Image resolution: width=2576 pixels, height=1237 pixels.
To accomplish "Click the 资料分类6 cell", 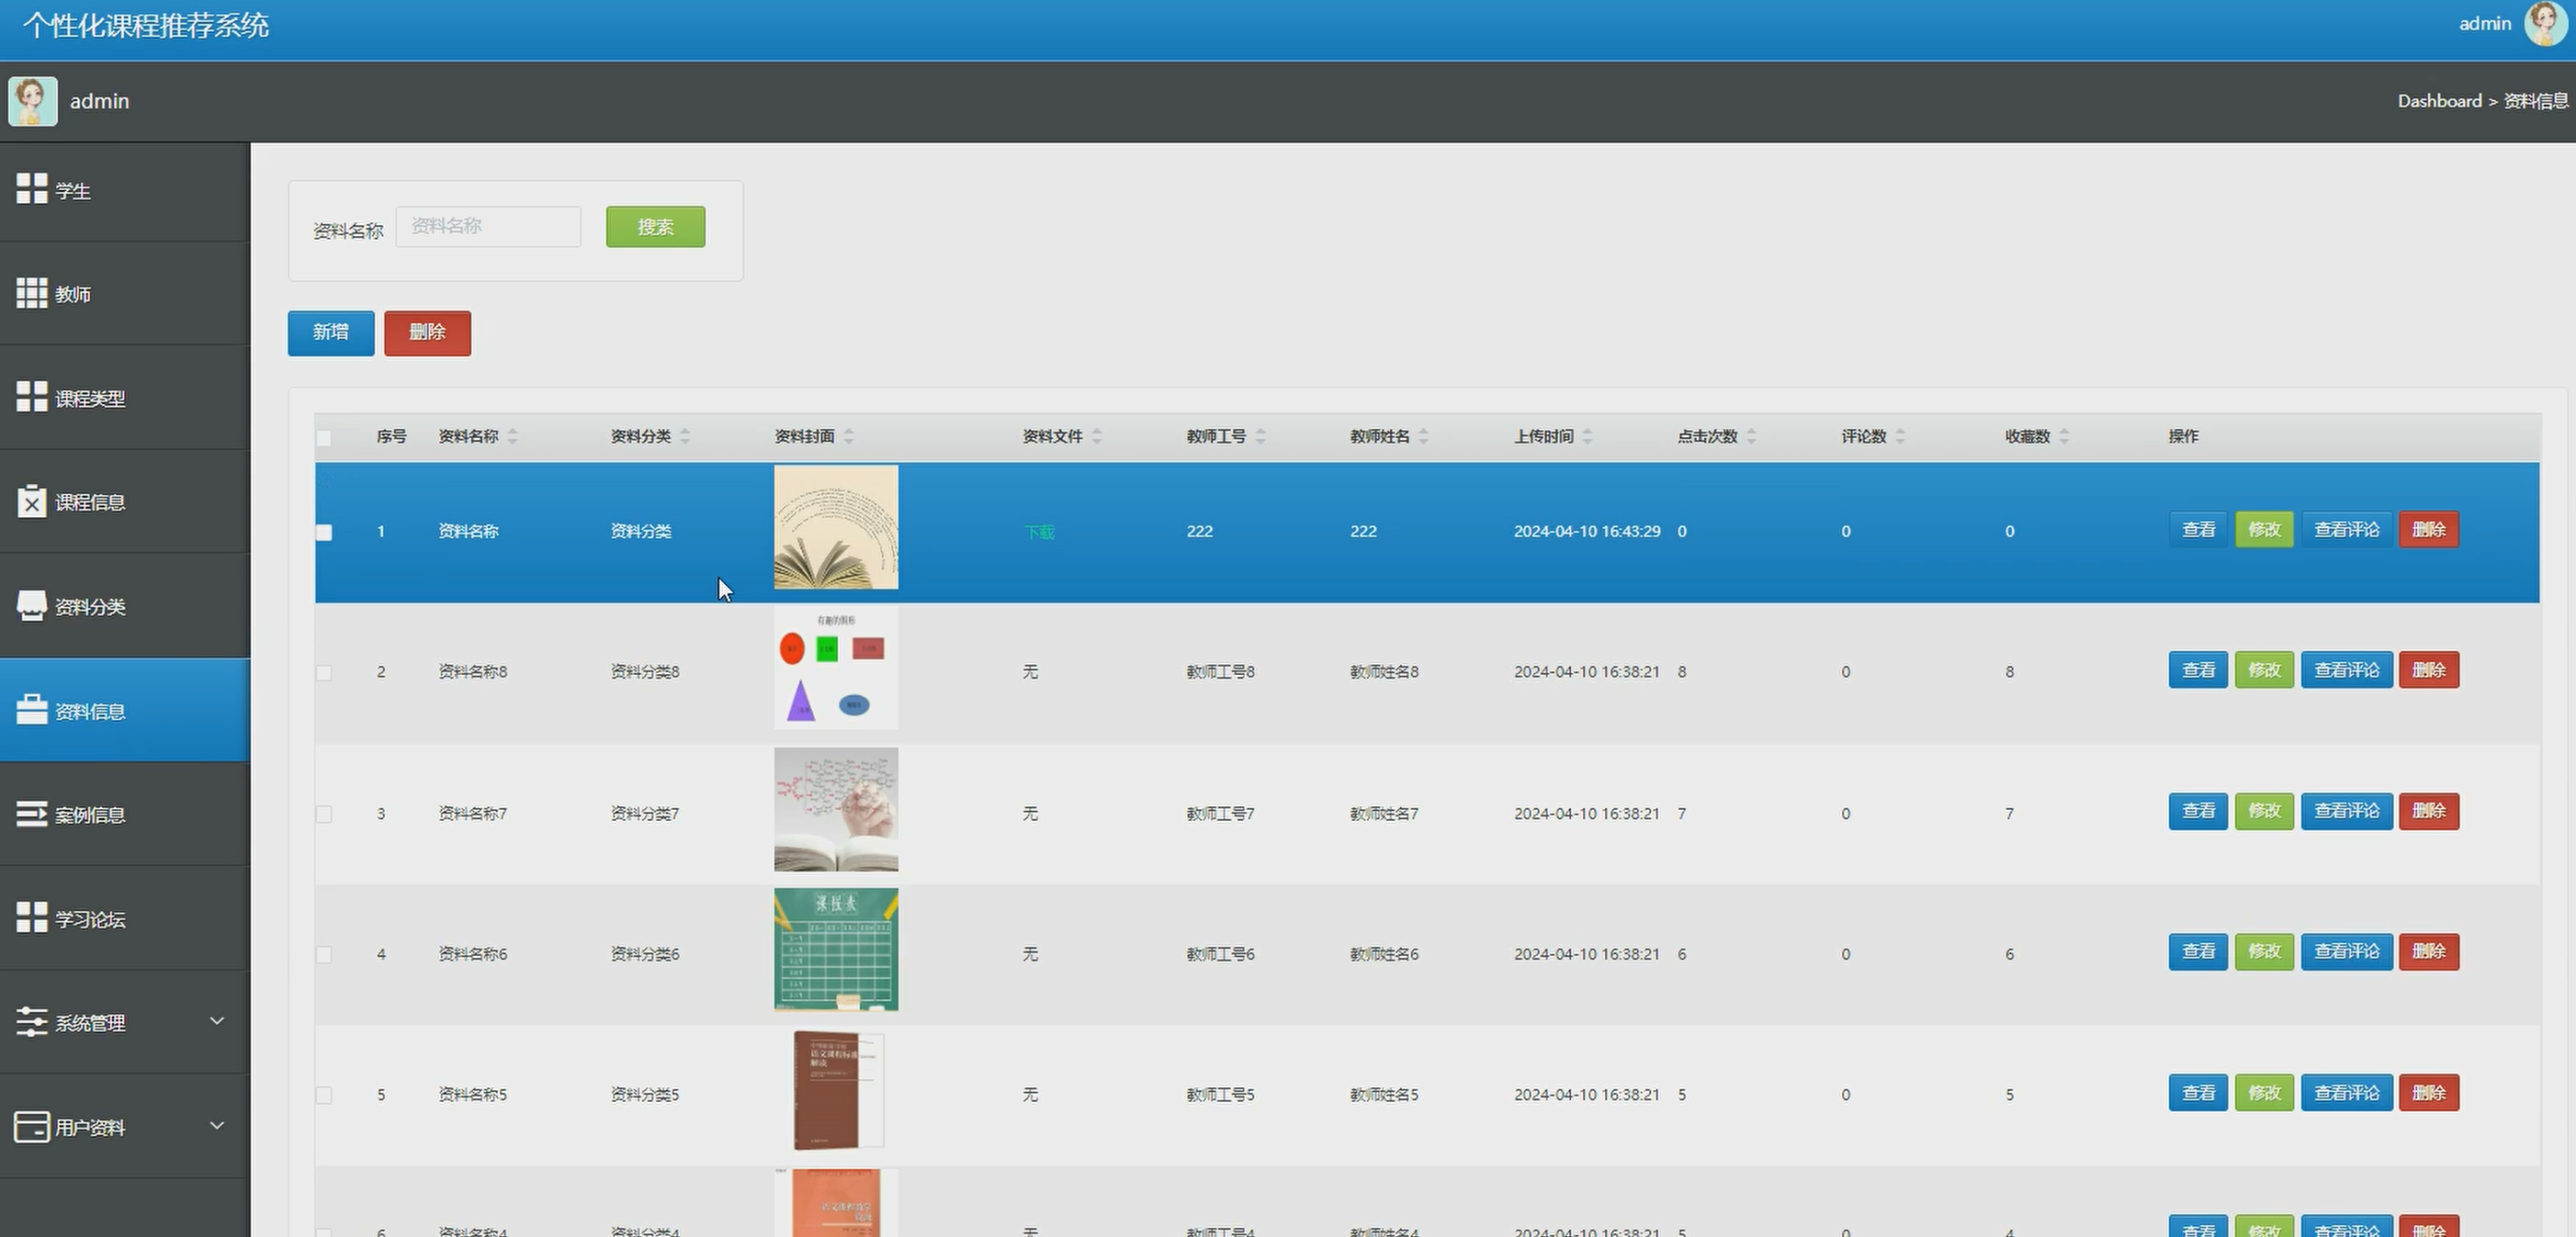I will point(645,954).
